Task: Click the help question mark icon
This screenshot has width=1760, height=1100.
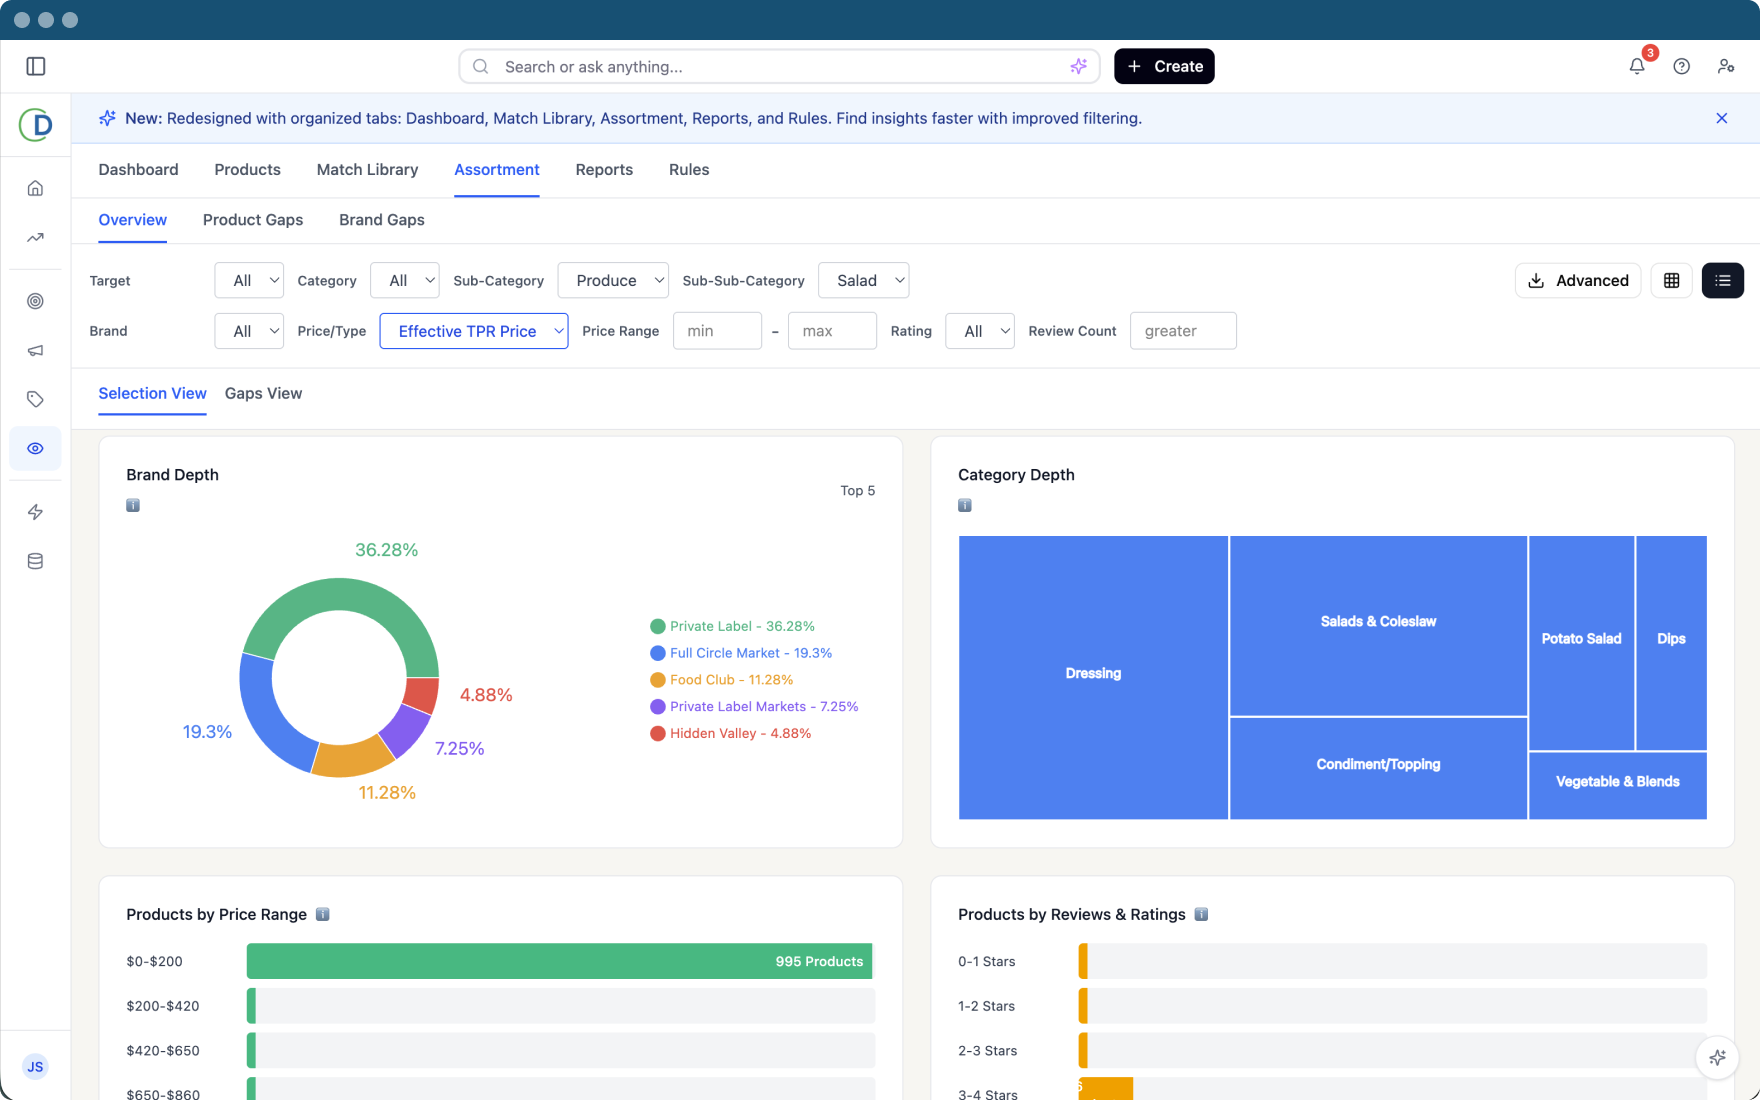Action: pos(1682,66)
